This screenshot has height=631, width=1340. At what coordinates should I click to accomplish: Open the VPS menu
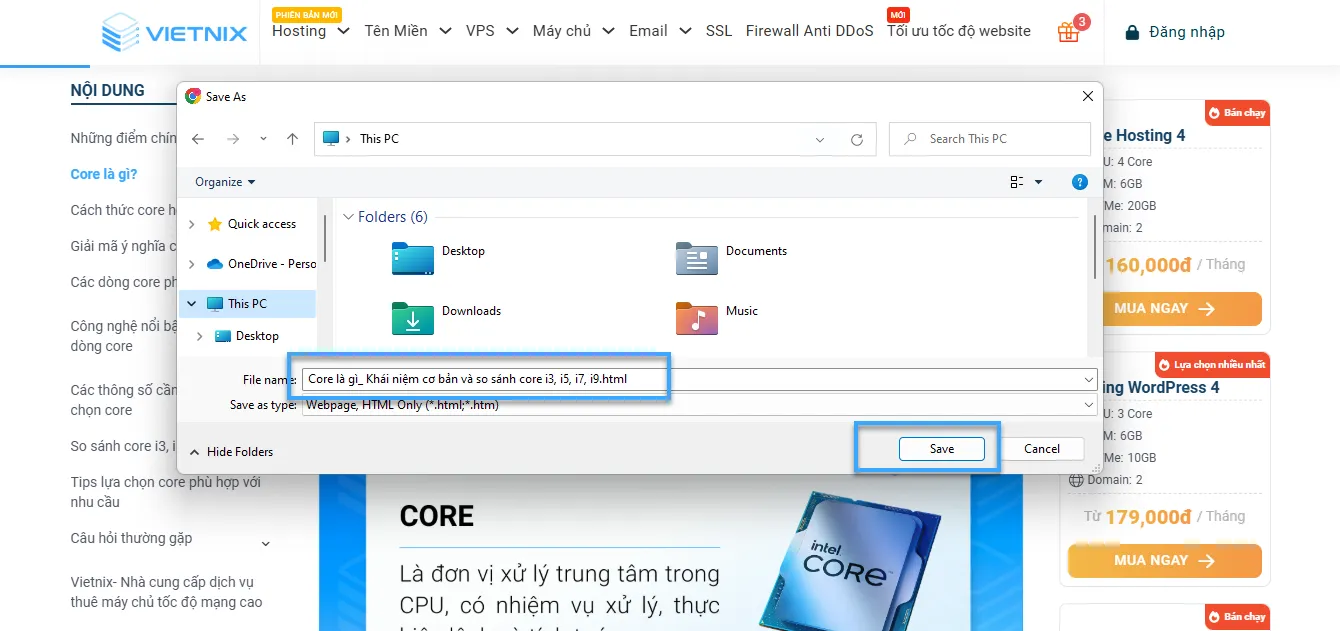click(492, 31)
